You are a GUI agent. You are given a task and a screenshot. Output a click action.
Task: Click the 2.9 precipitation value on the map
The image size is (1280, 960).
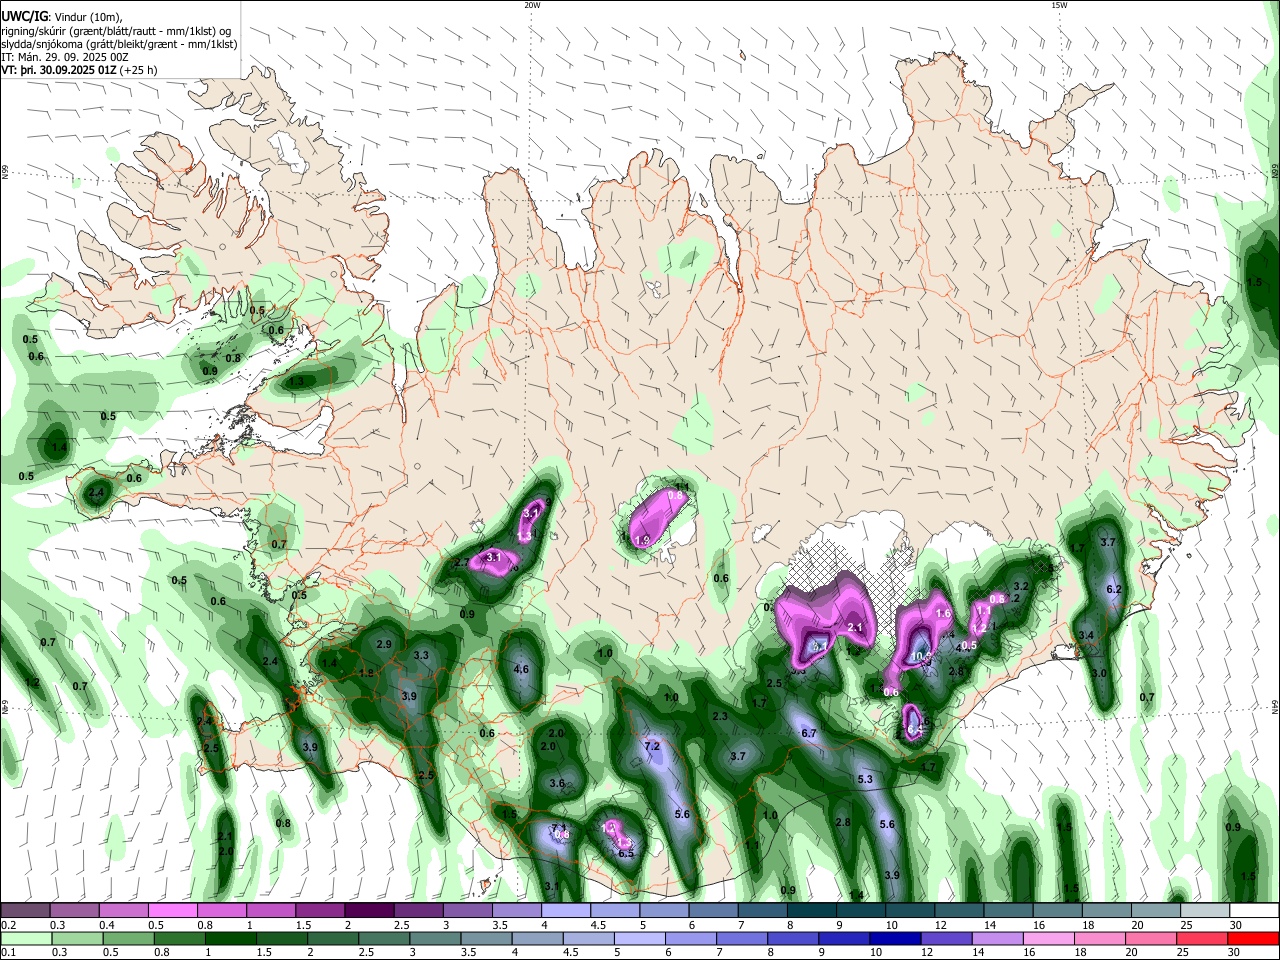click(384, 644)
